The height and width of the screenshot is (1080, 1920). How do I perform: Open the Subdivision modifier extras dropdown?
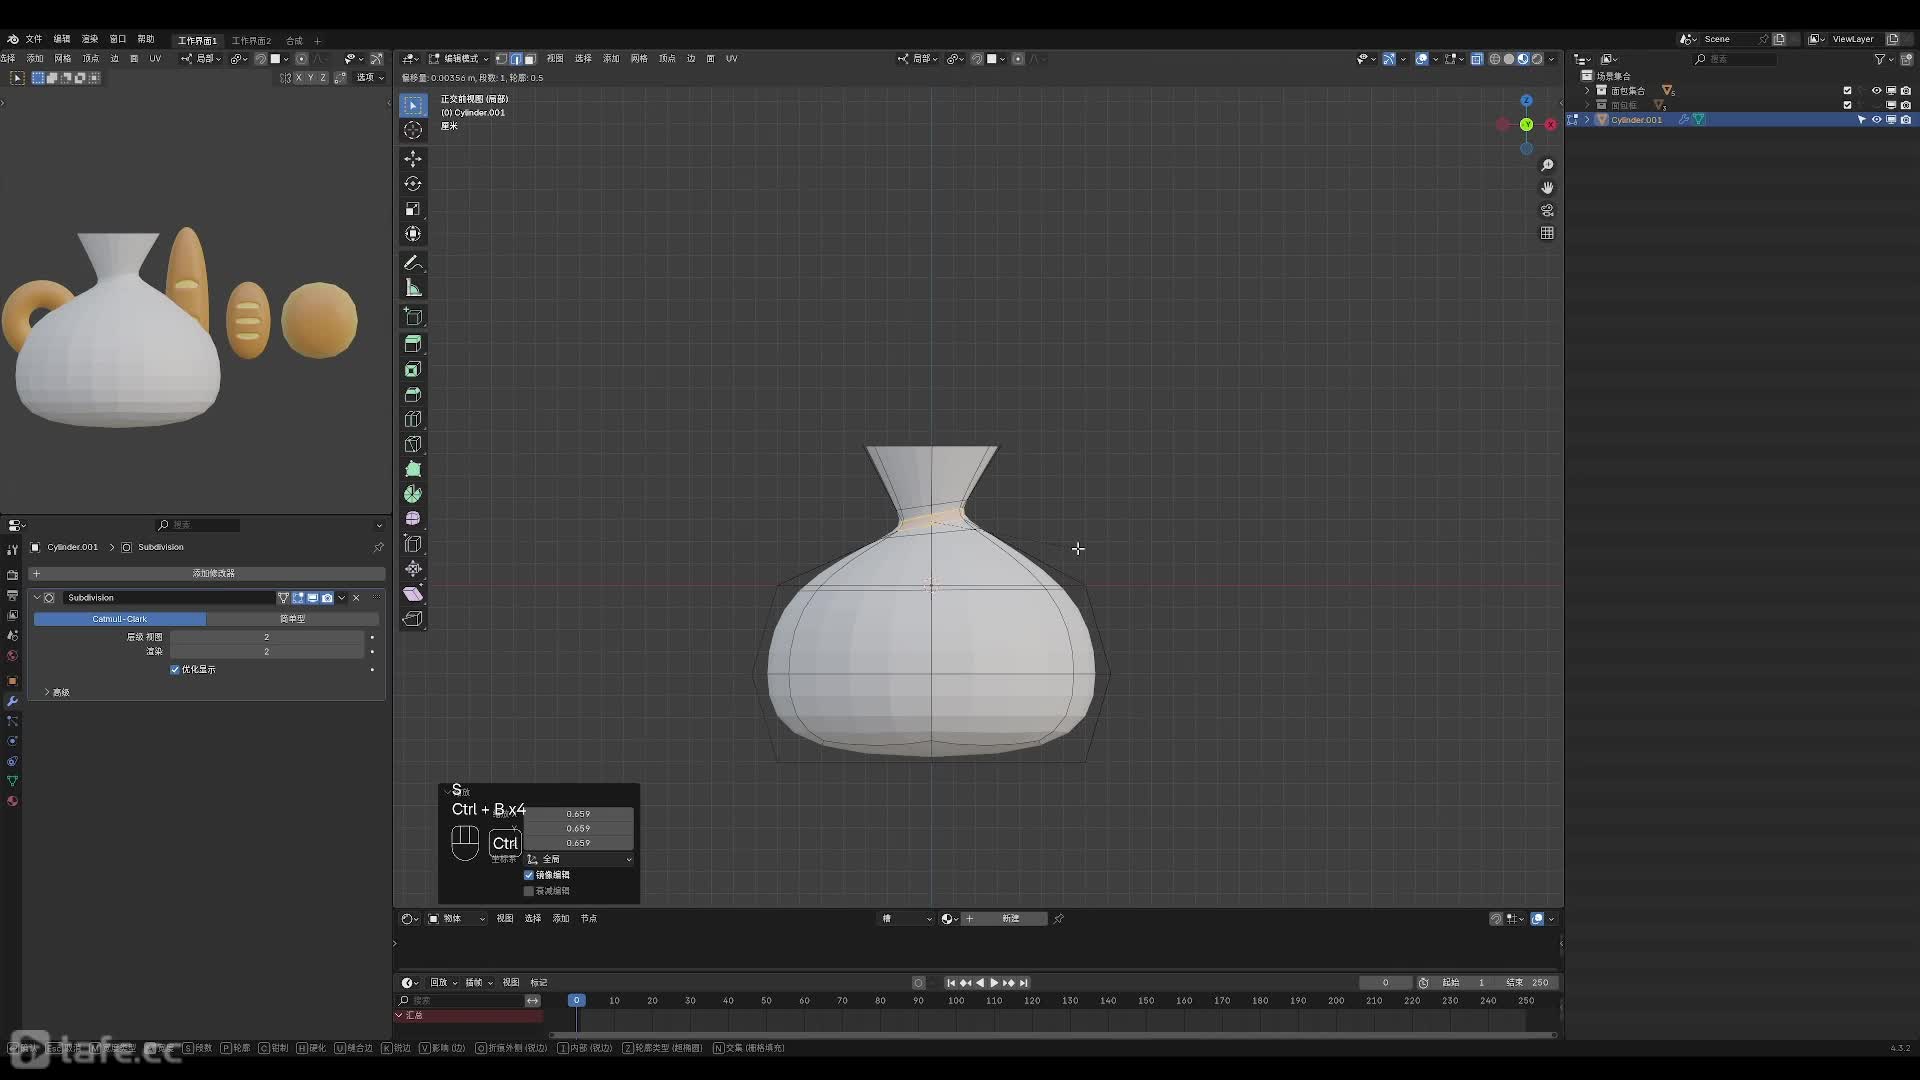(x=342, y=598)
